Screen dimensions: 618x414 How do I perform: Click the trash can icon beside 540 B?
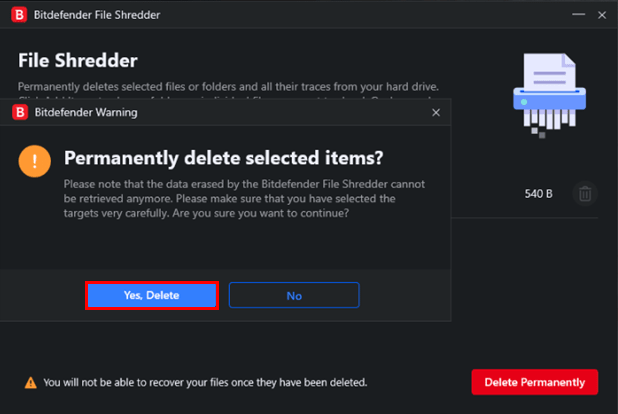(x=585, y=194)
